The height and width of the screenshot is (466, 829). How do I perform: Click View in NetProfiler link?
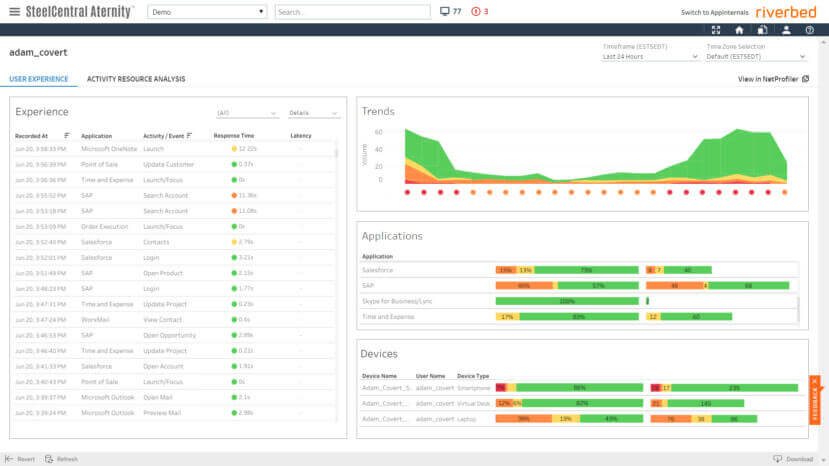pos(768,79)
